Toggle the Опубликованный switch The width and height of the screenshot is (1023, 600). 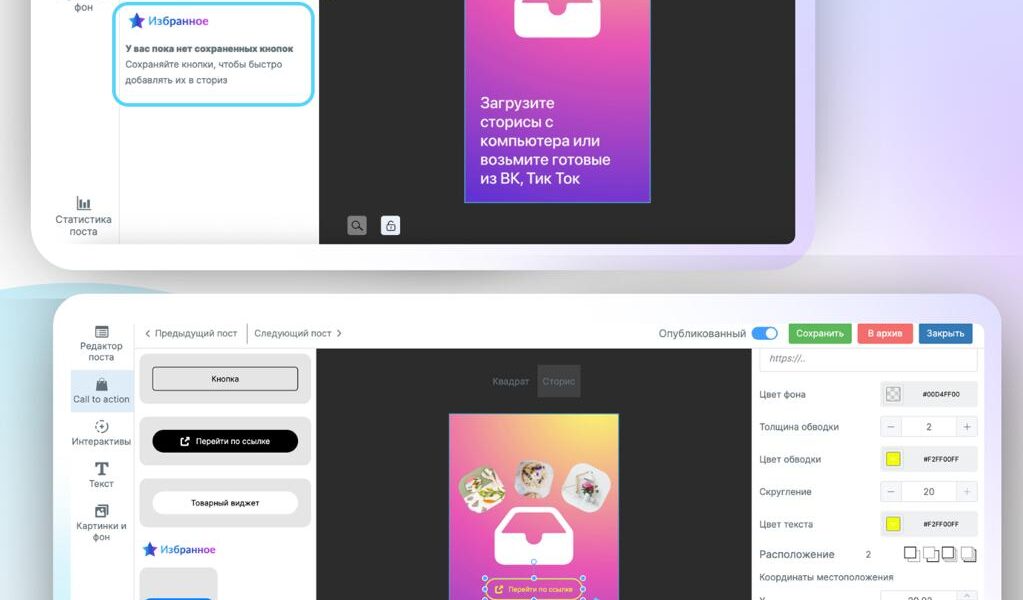point(765,333)
